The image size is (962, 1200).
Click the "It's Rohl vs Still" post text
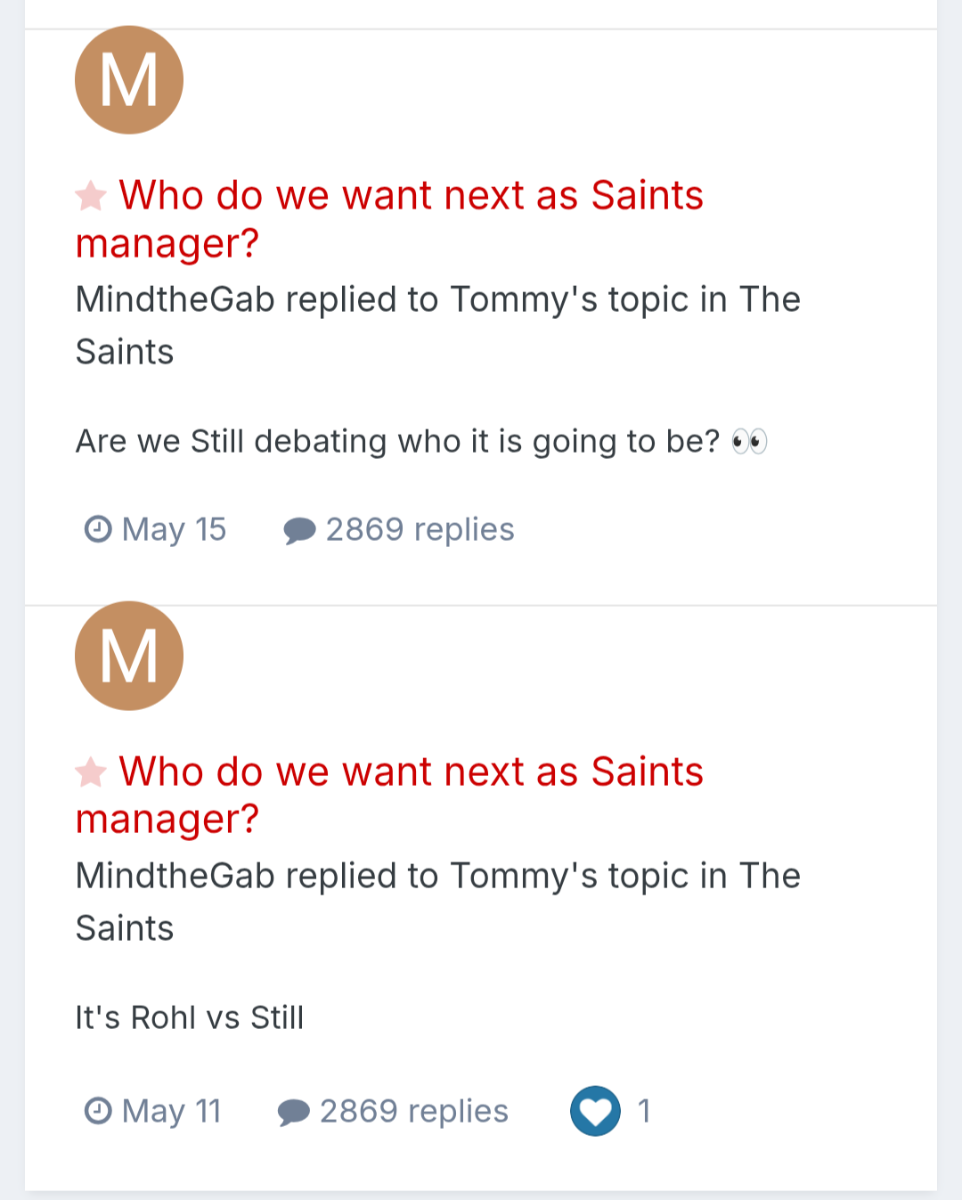point(189,1018)
